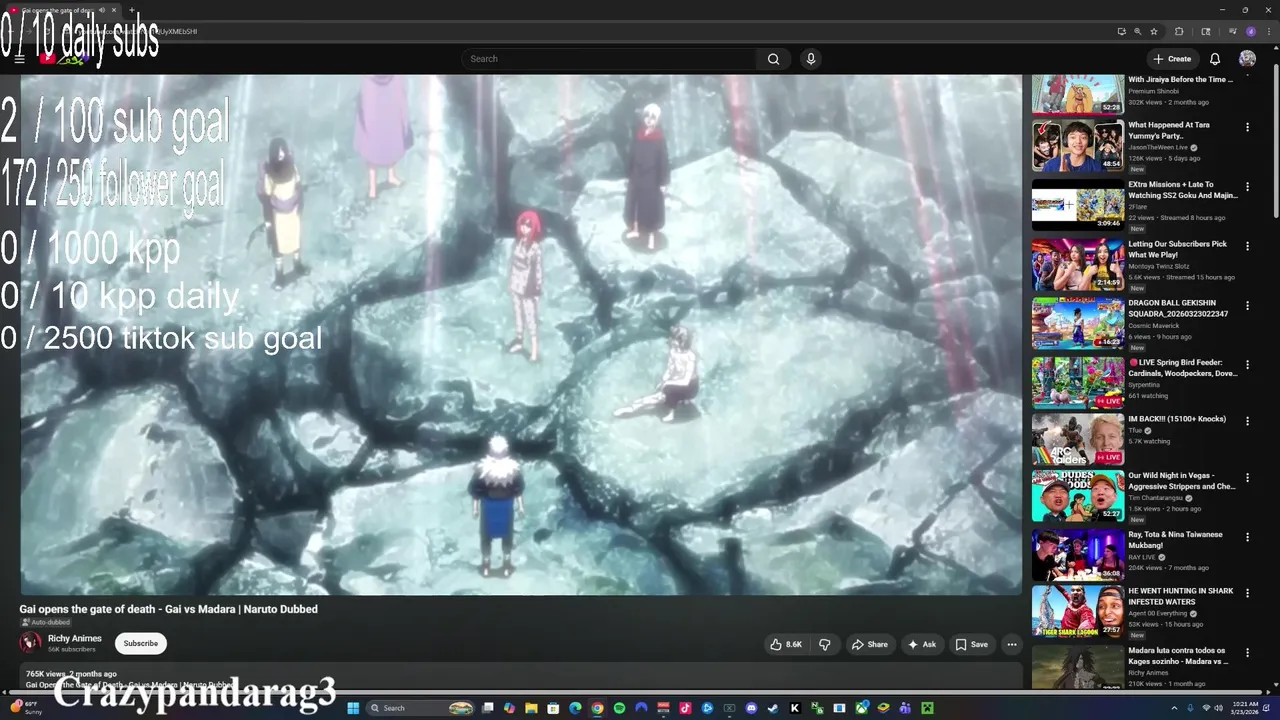Open the YouTube account avatar menu
Viewport: 1280px width, 720px height.
(x=1247, y=59)
